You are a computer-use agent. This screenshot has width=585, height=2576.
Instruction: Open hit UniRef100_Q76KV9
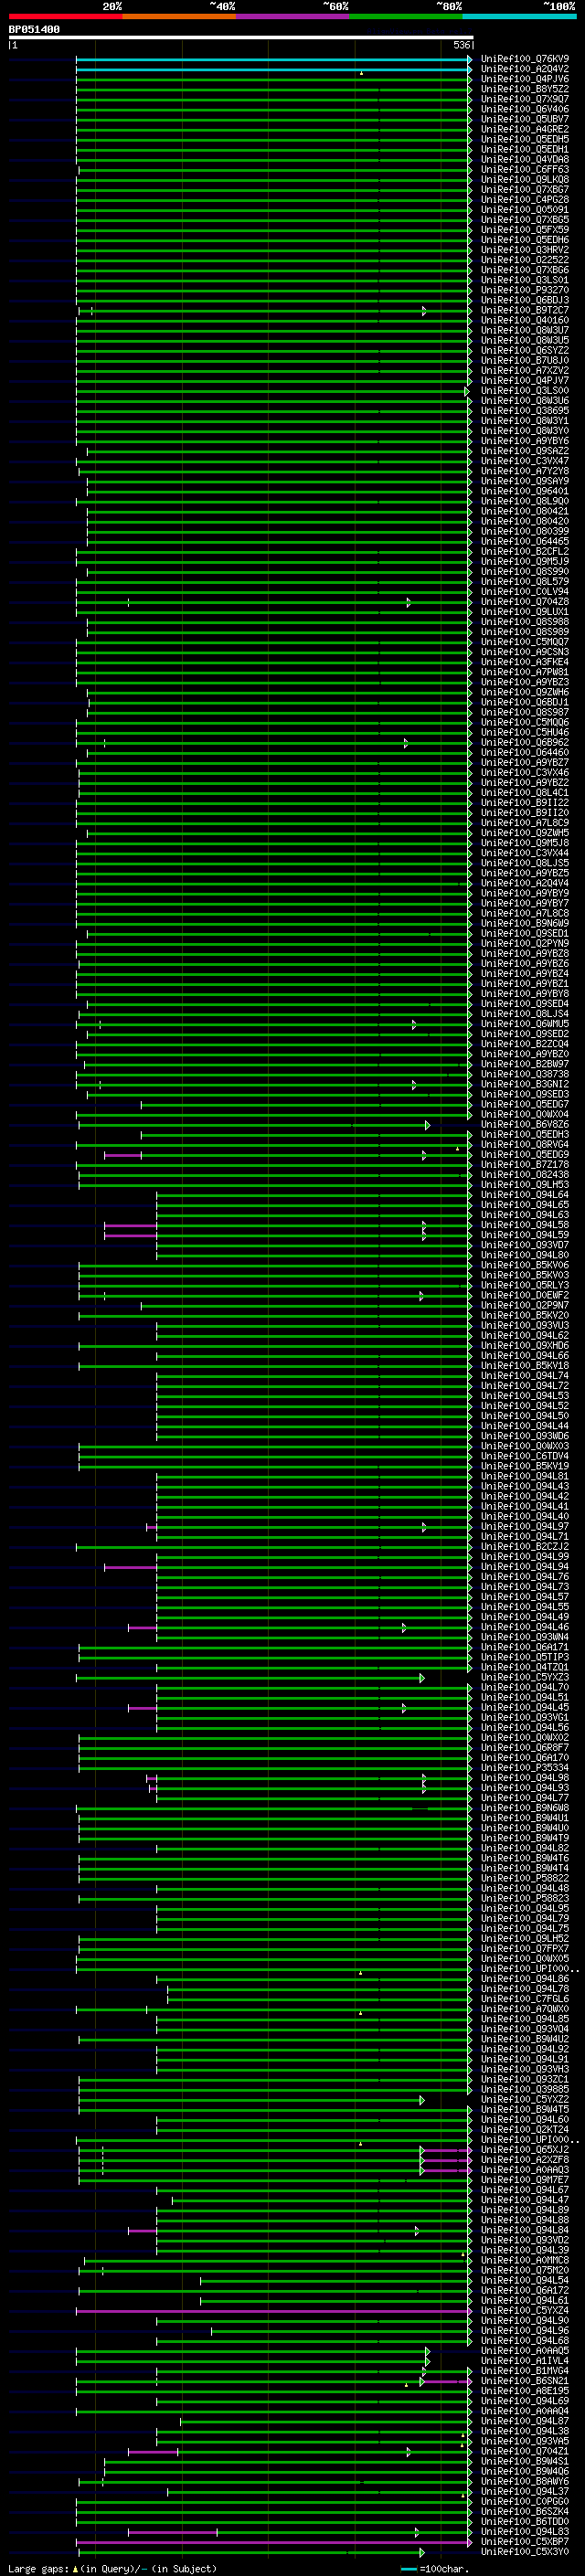[525, 59]
